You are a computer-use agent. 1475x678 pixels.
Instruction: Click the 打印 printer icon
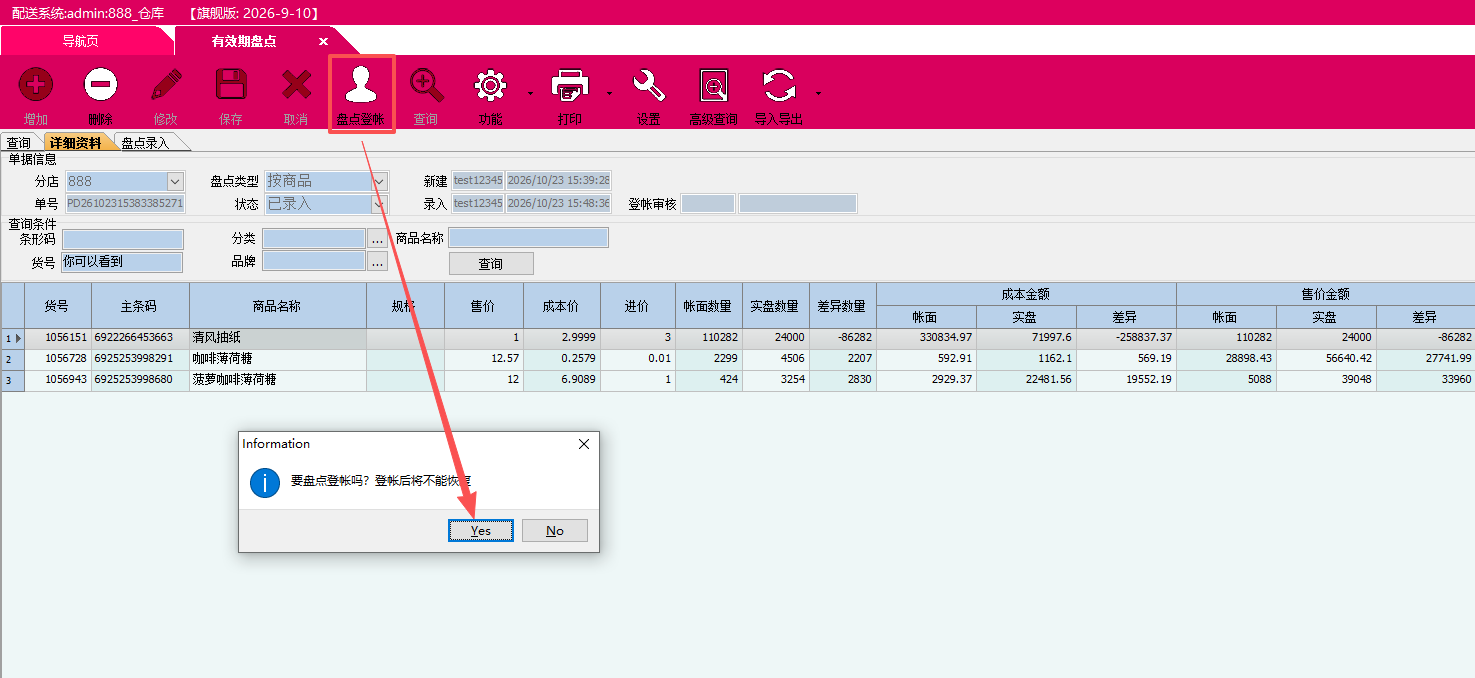point(570,85)
